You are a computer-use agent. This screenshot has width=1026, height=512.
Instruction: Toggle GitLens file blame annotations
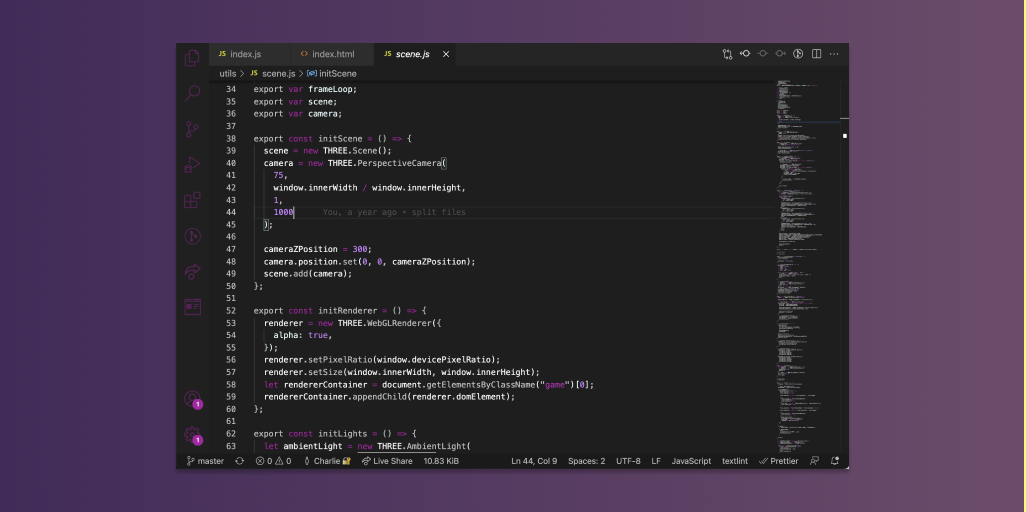798,54
